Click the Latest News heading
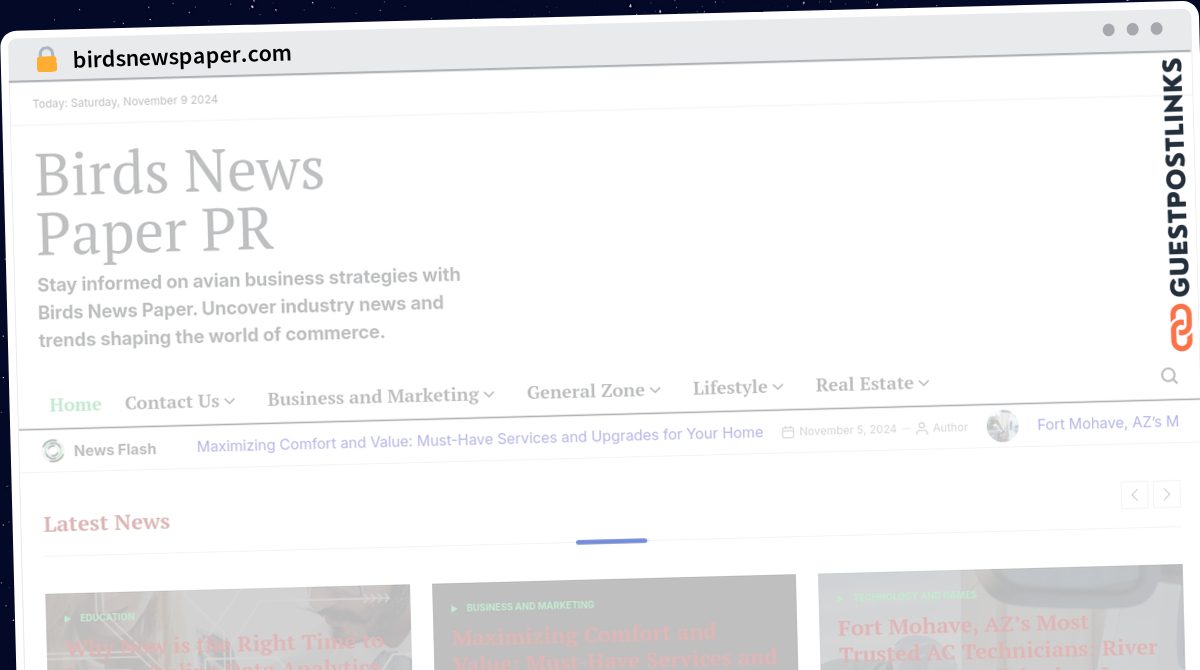The image size is (1200, 670). [x=107, y=523]
